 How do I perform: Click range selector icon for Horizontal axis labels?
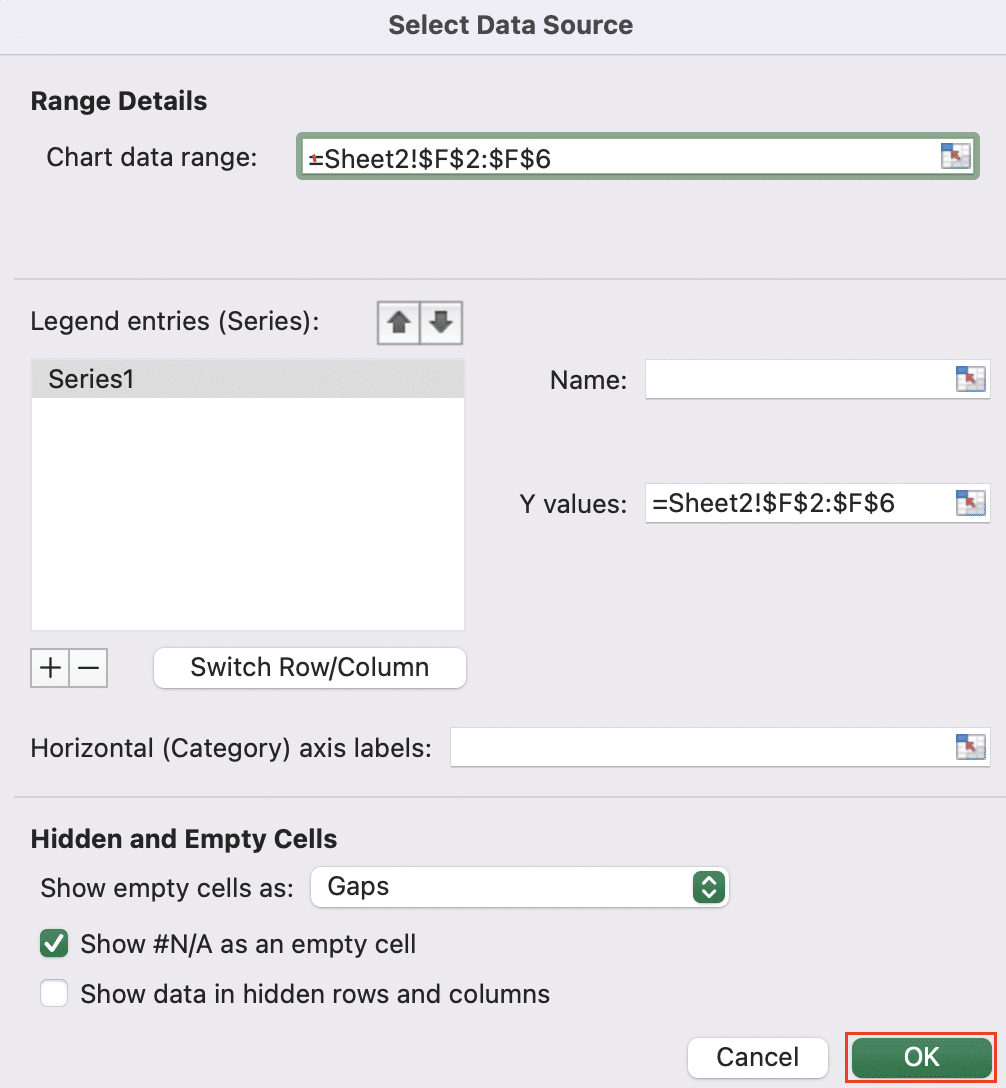tap(970, 747)
